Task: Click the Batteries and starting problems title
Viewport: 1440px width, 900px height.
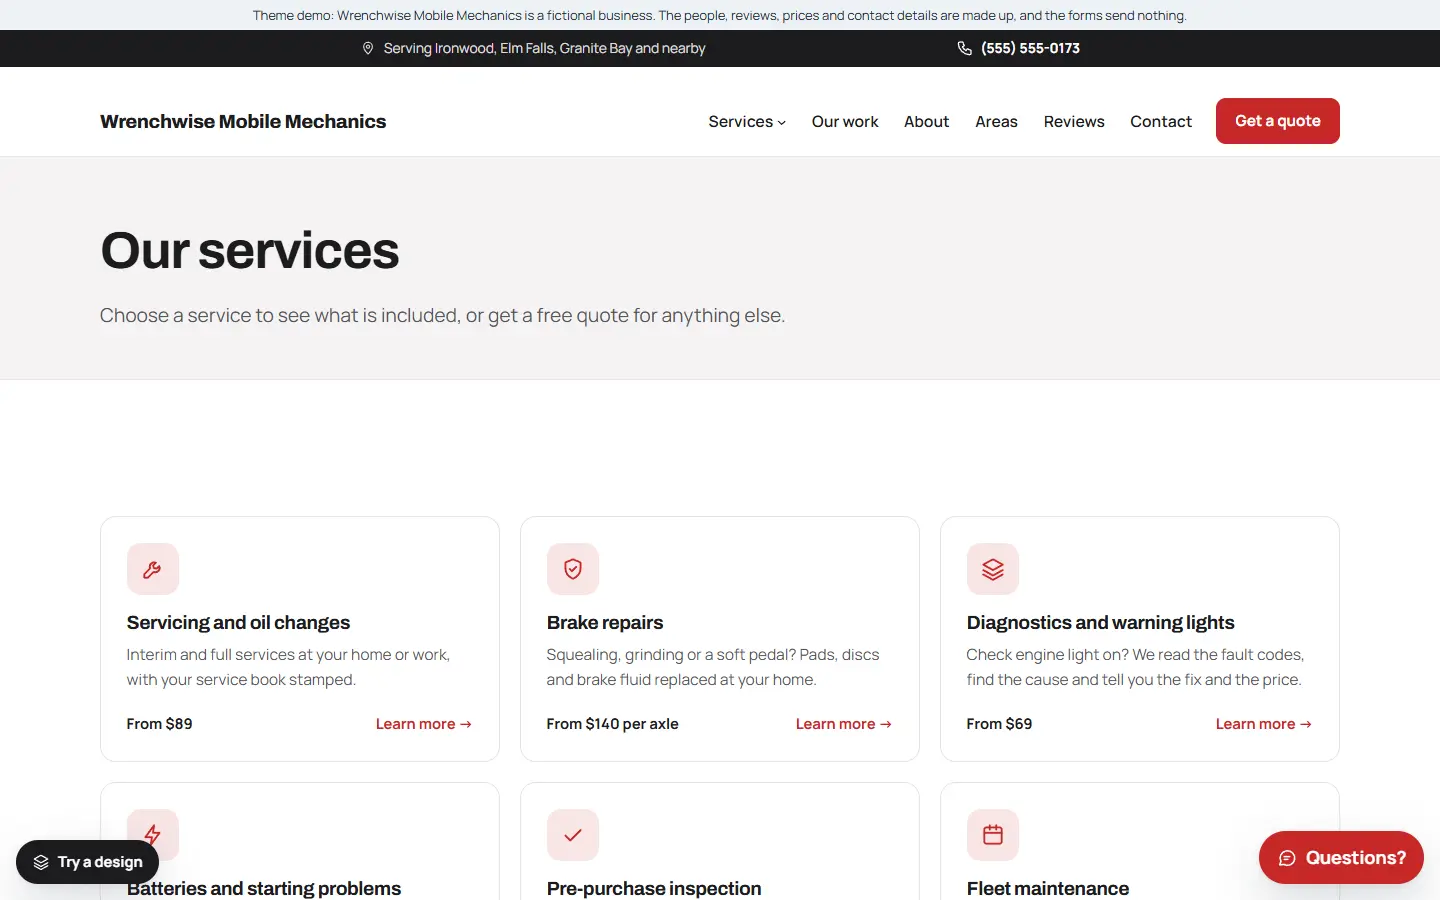Action: (264, 888)
